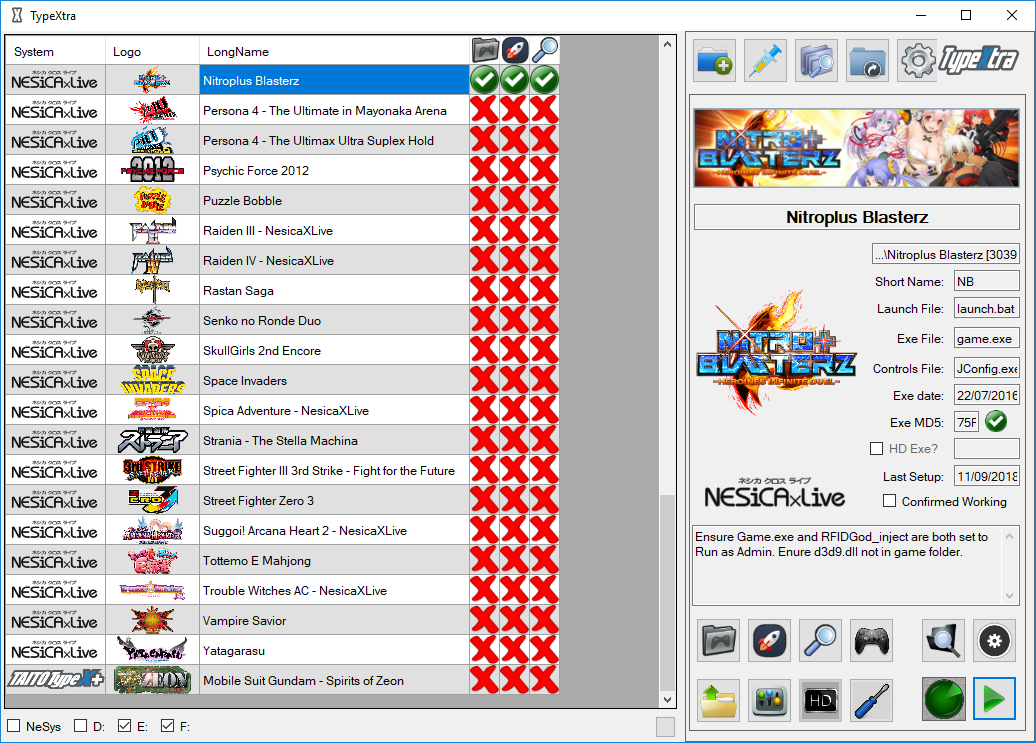Click the Controls File field JConfig.exe

[986, 369]
